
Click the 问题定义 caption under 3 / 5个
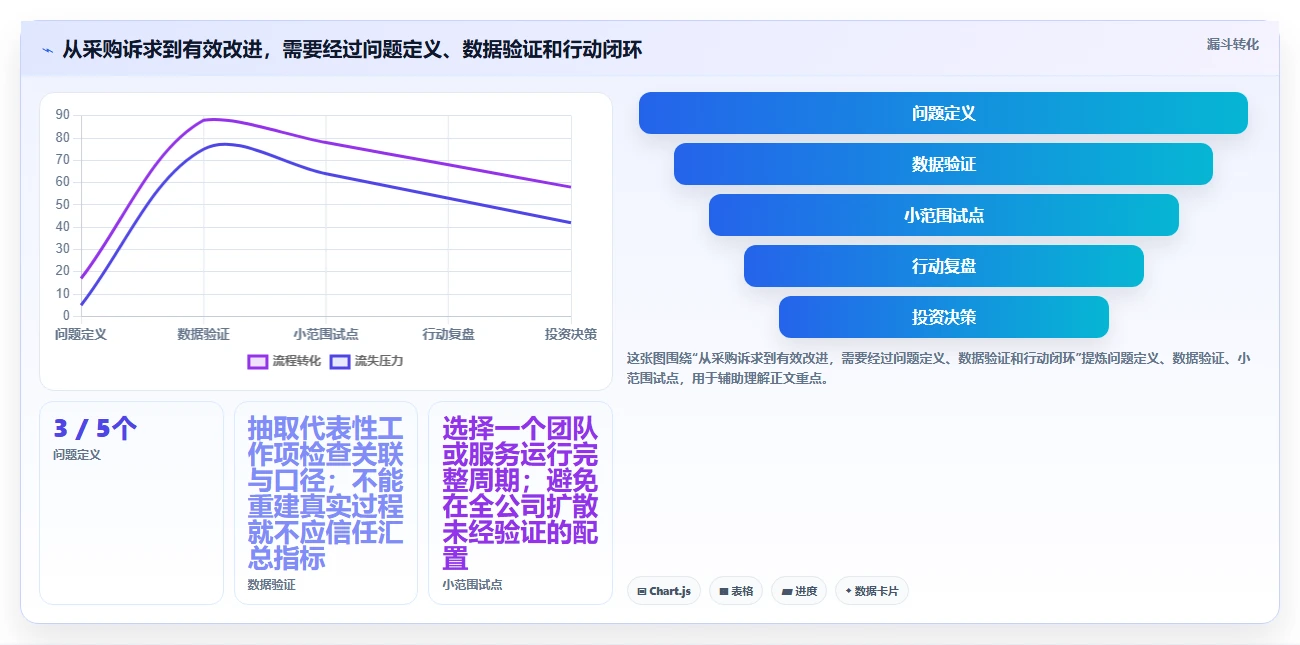click(77, 455)
